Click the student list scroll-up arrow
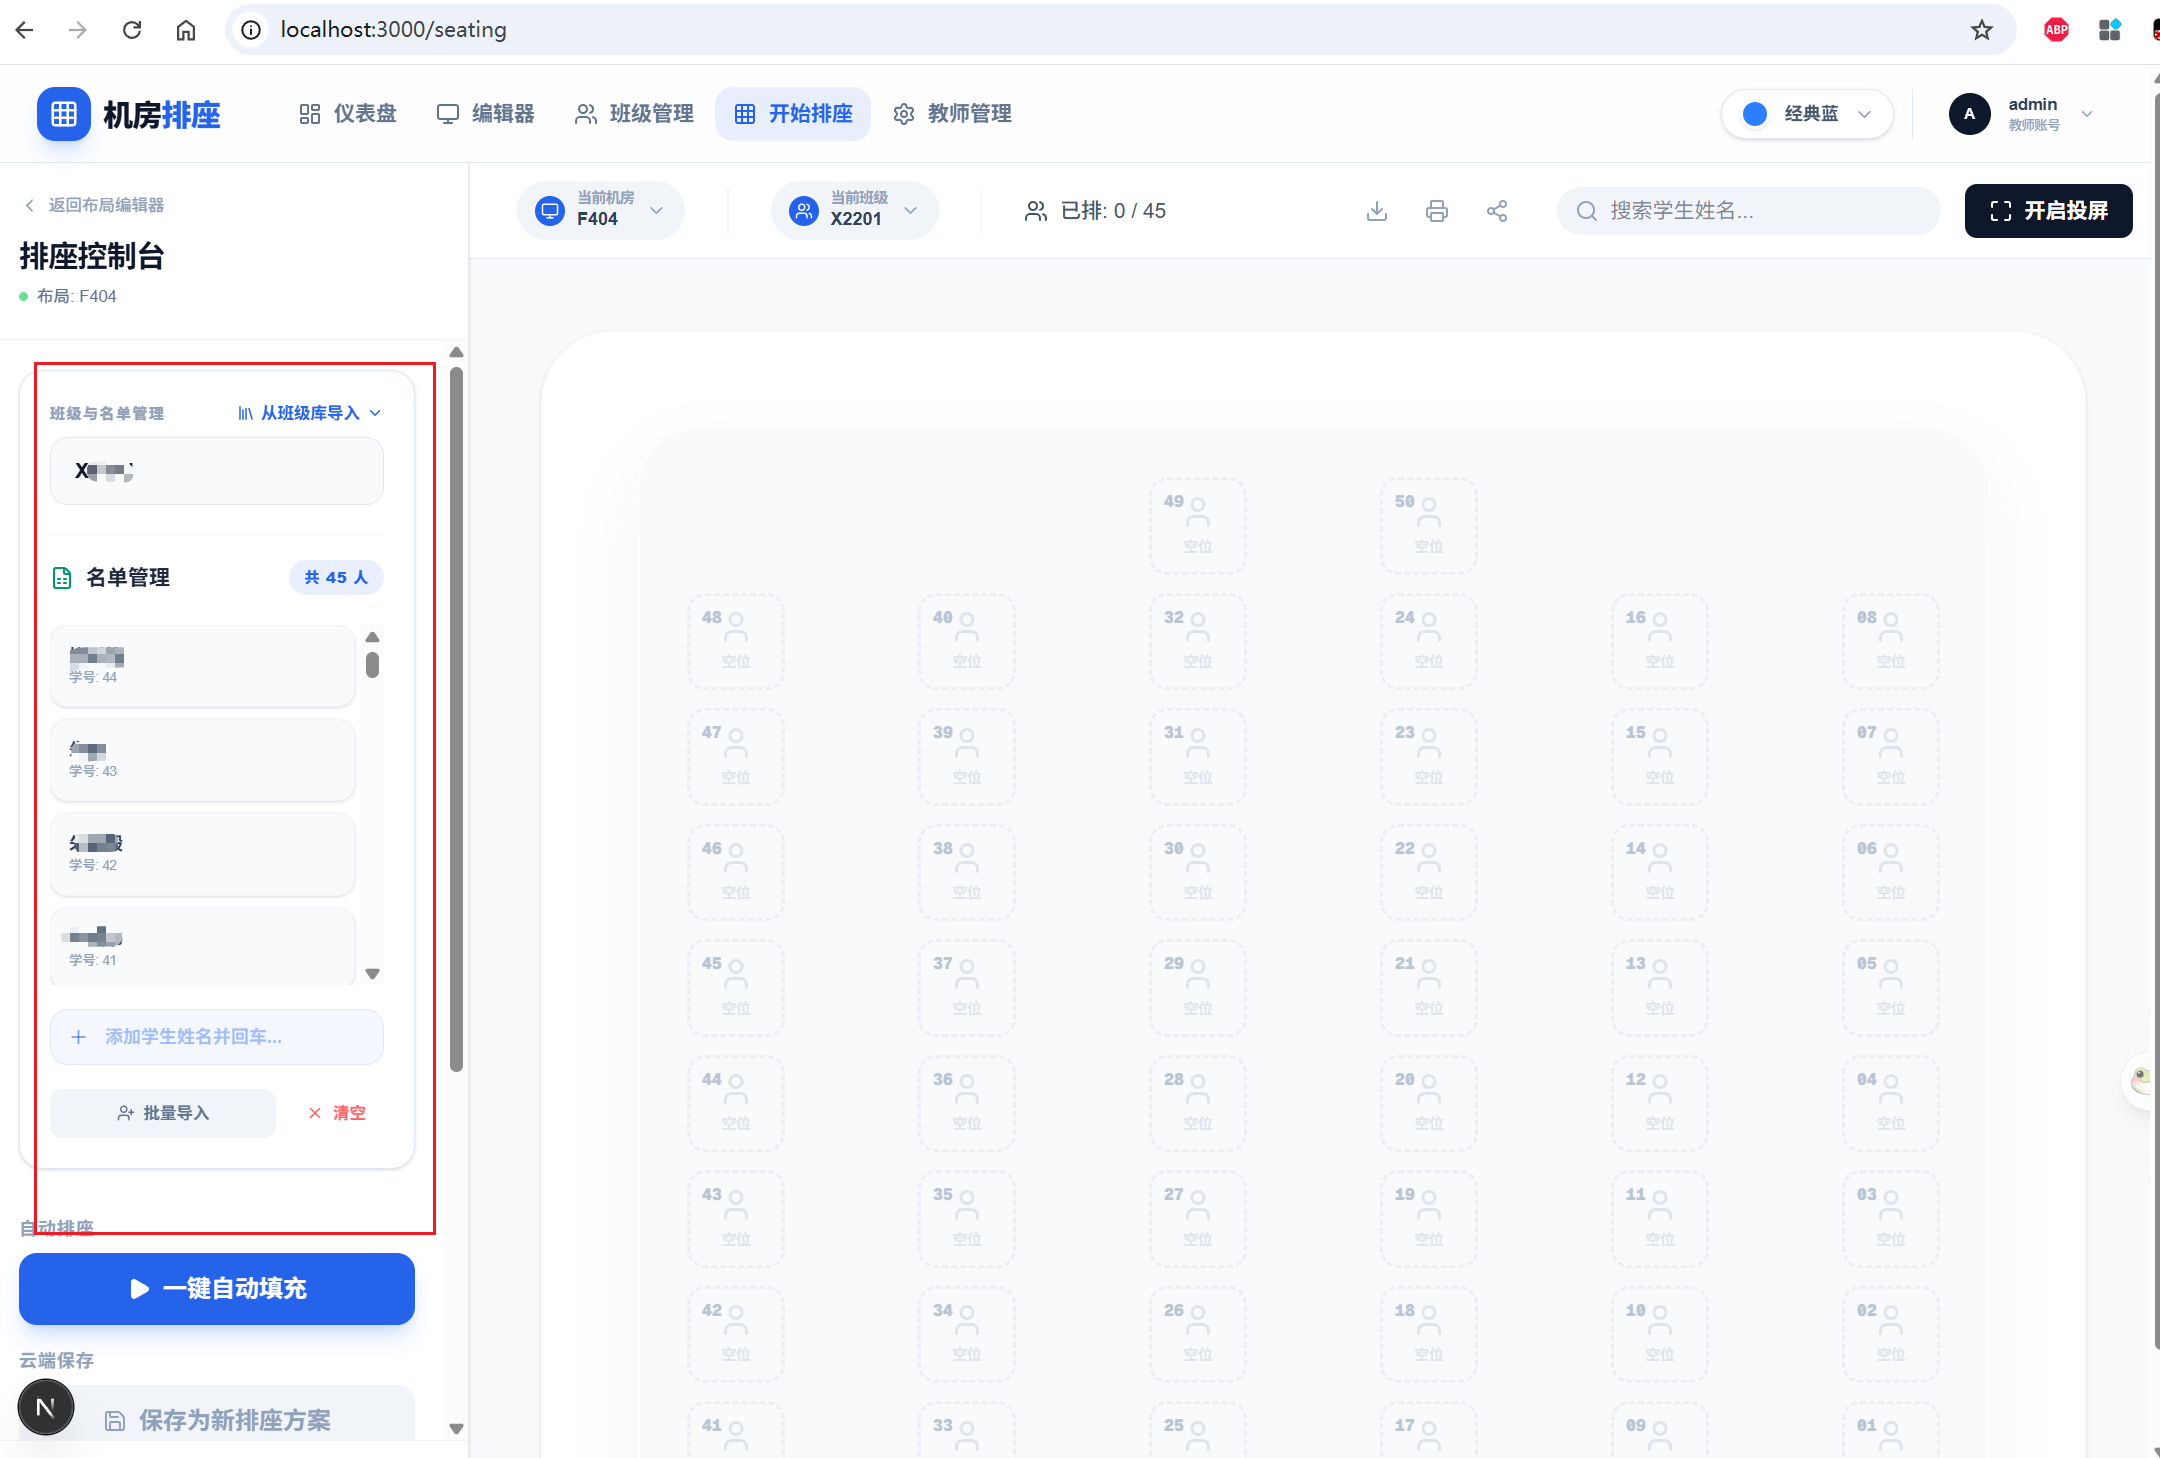Screen dimensions: 2160x1458 pyautogui.click(x=372, y=637)
